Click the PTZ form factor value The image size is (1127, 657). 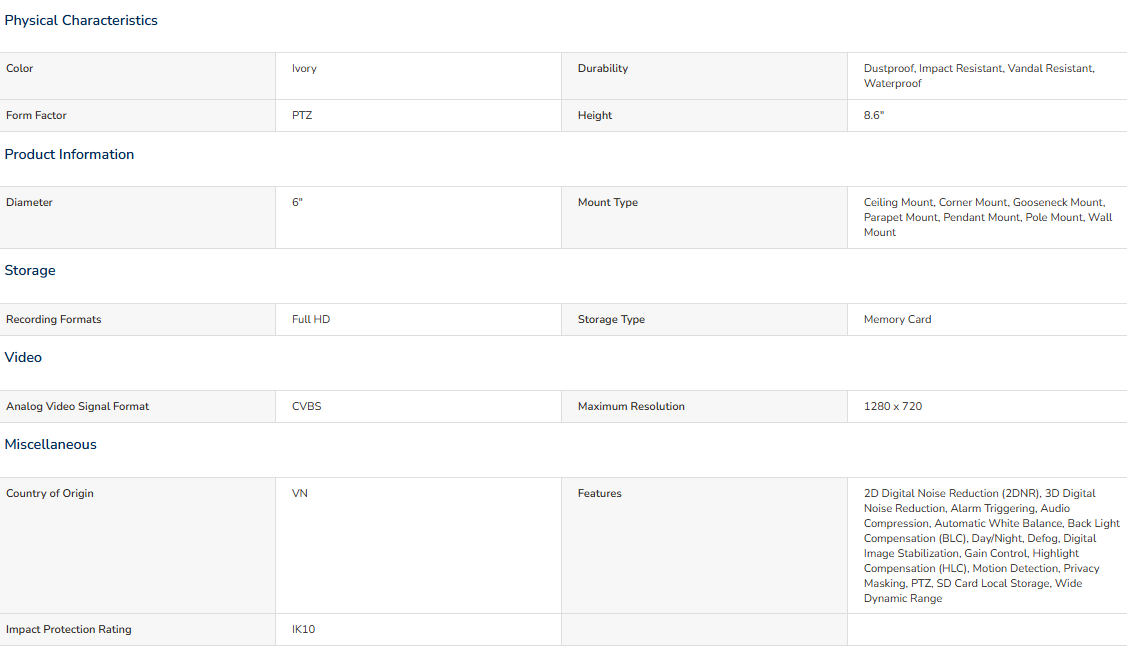[302, 115]
